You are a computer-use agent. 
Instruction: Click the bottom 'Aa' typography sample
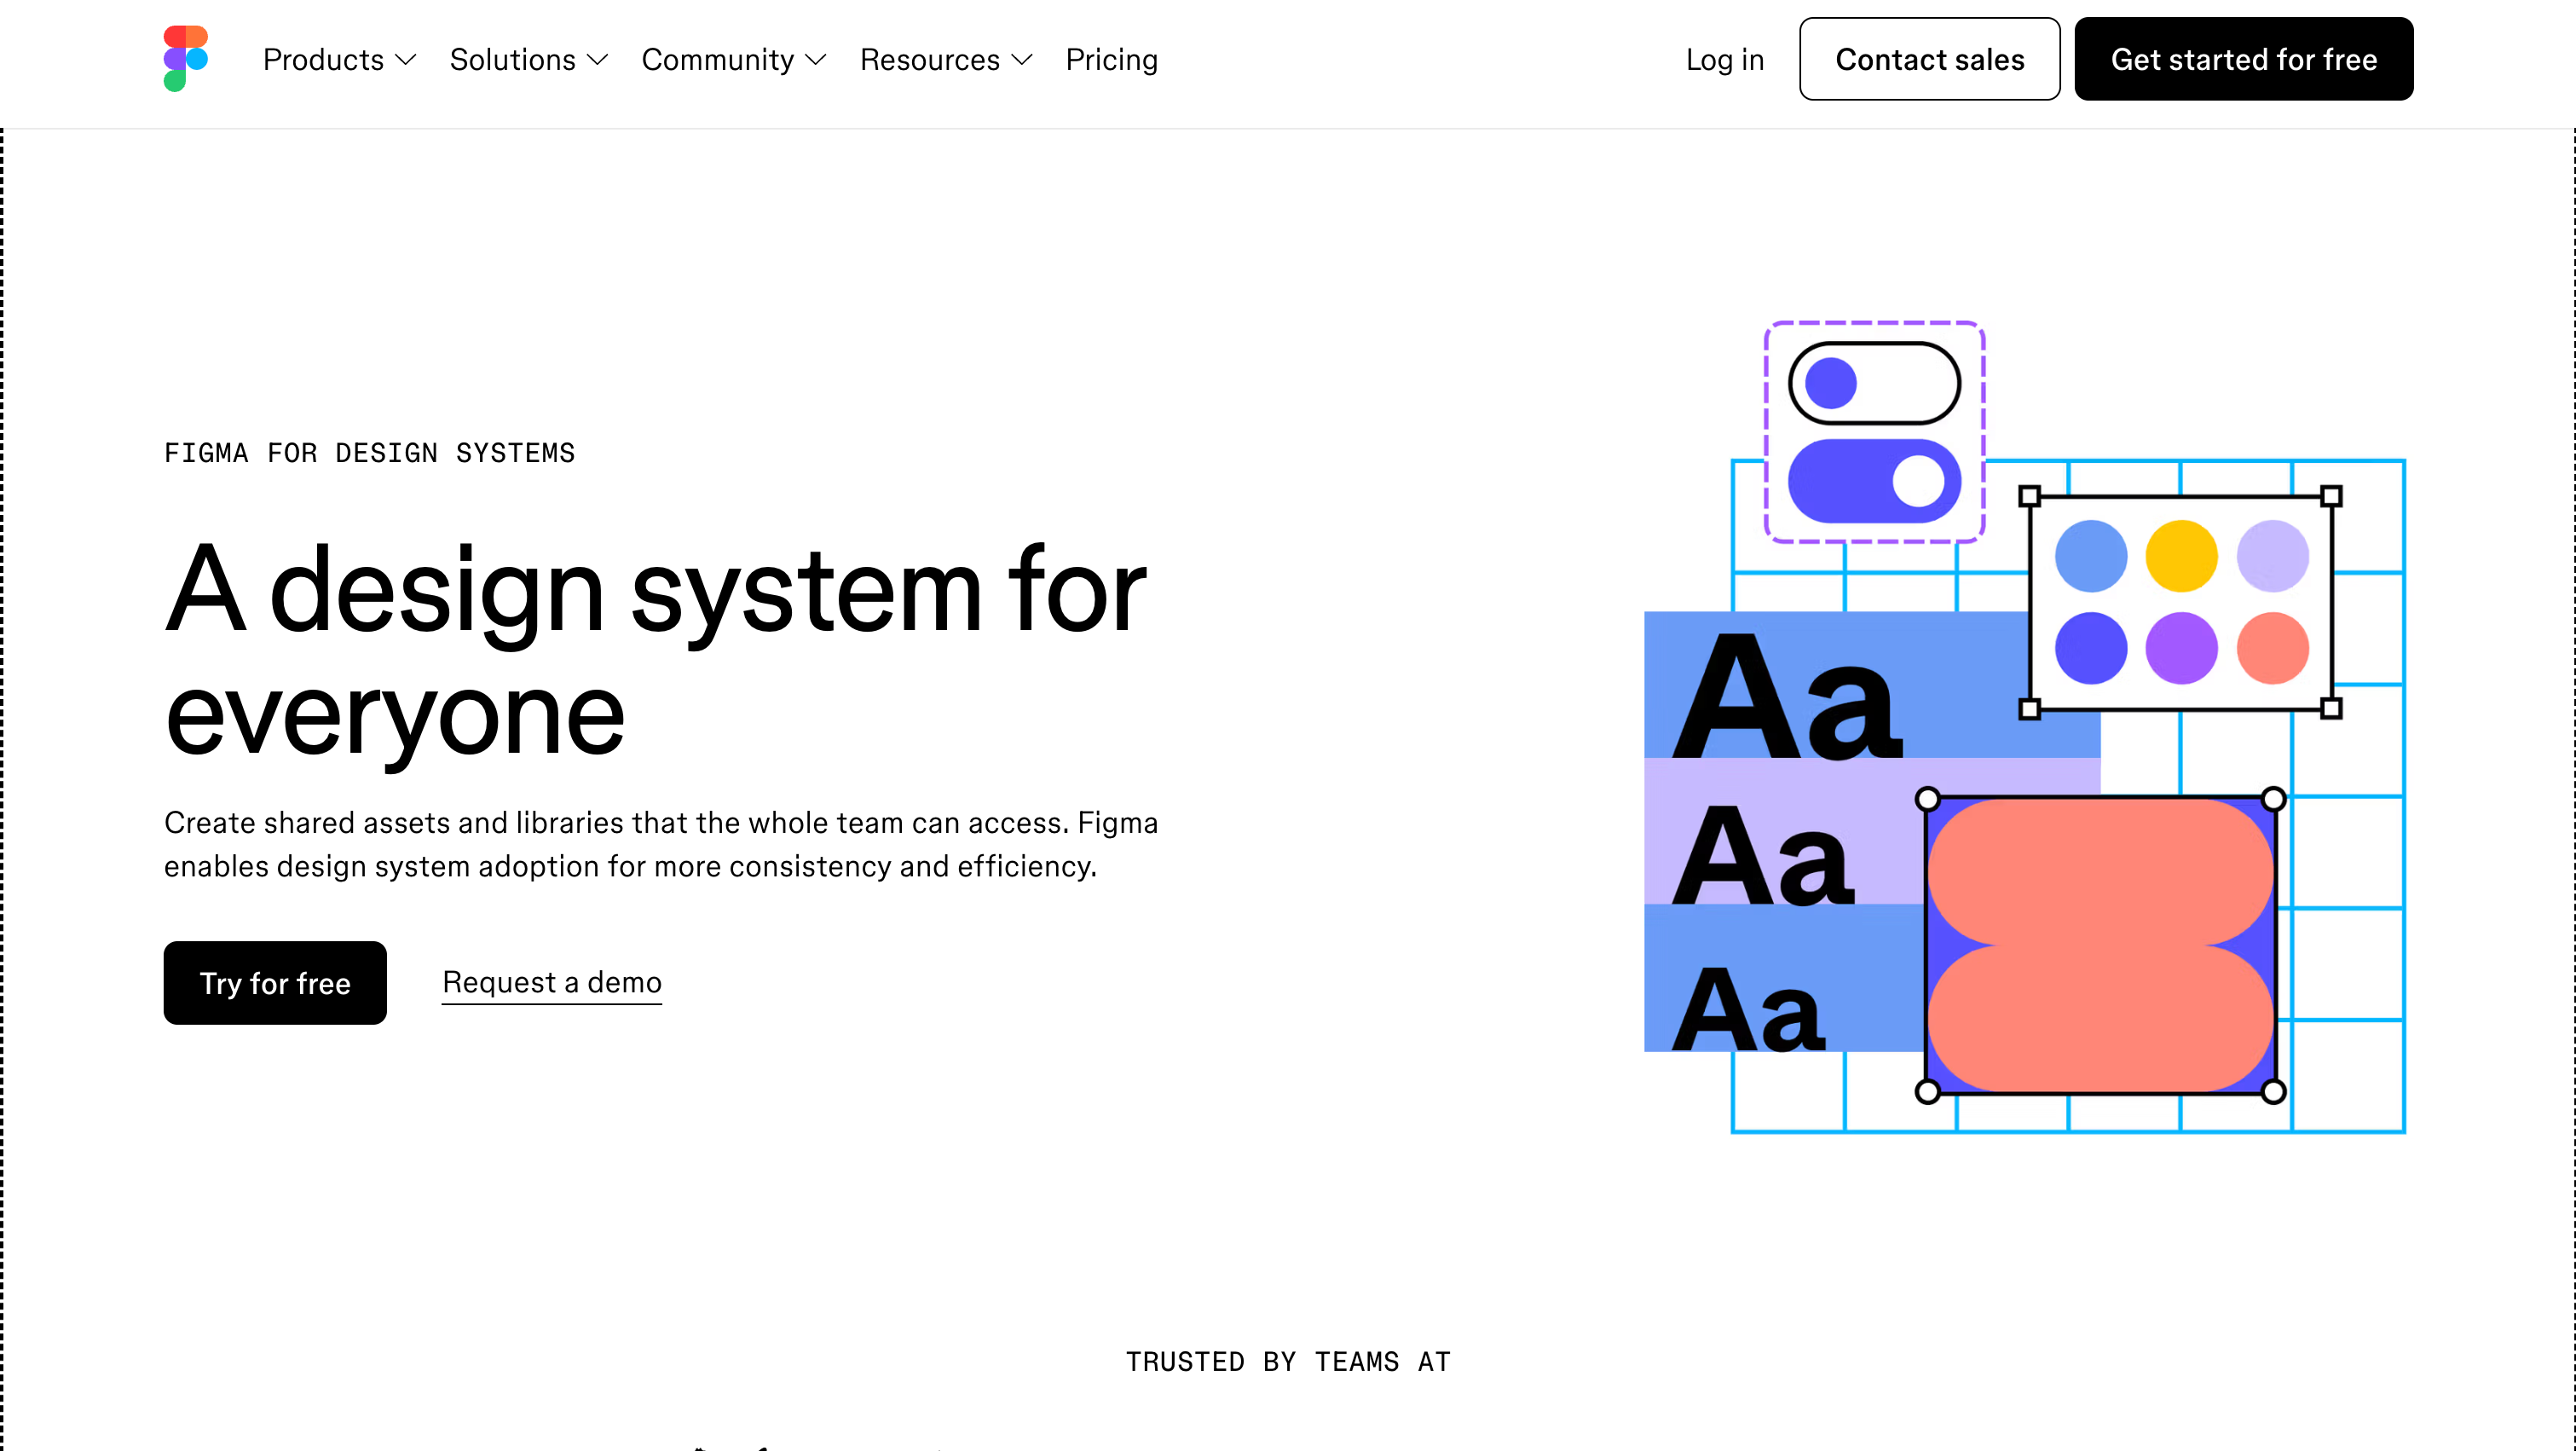[x=1748, y=1009]
